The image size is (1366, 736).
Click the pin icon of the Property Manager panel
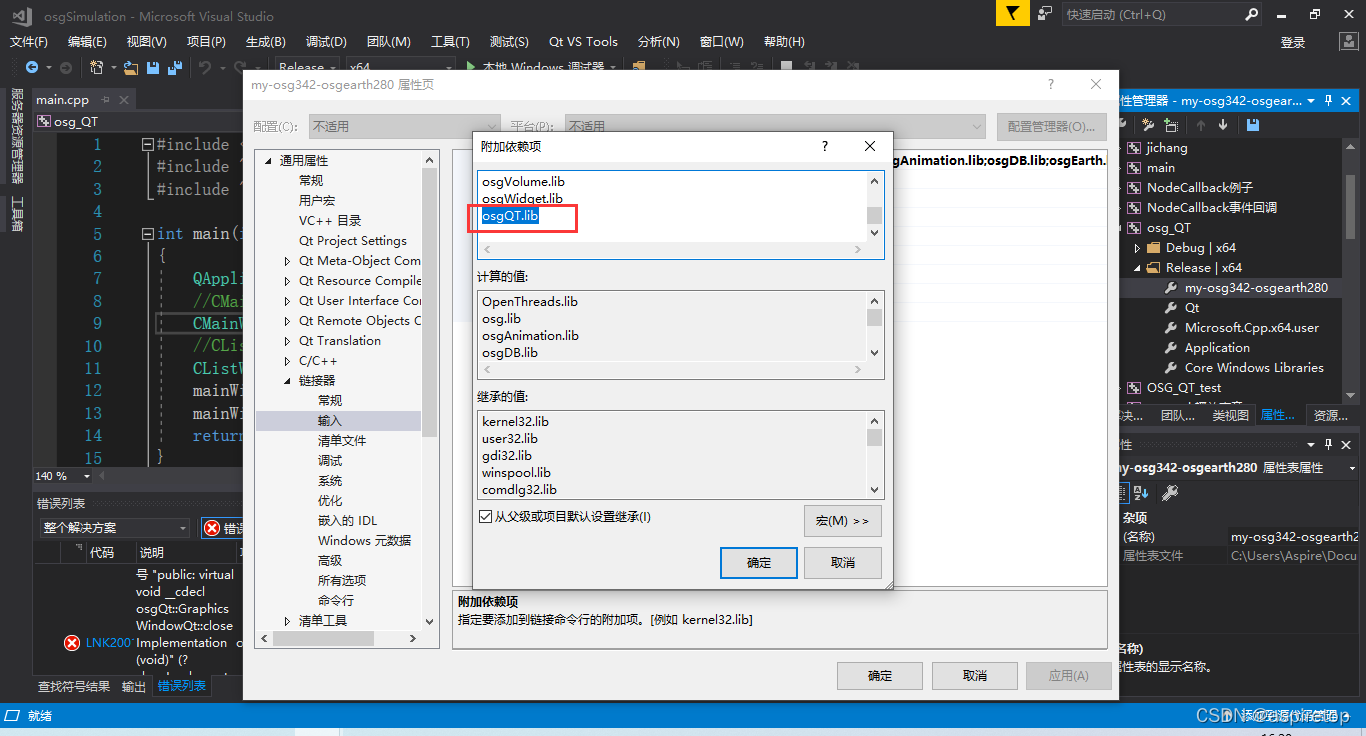[1329, 101]
